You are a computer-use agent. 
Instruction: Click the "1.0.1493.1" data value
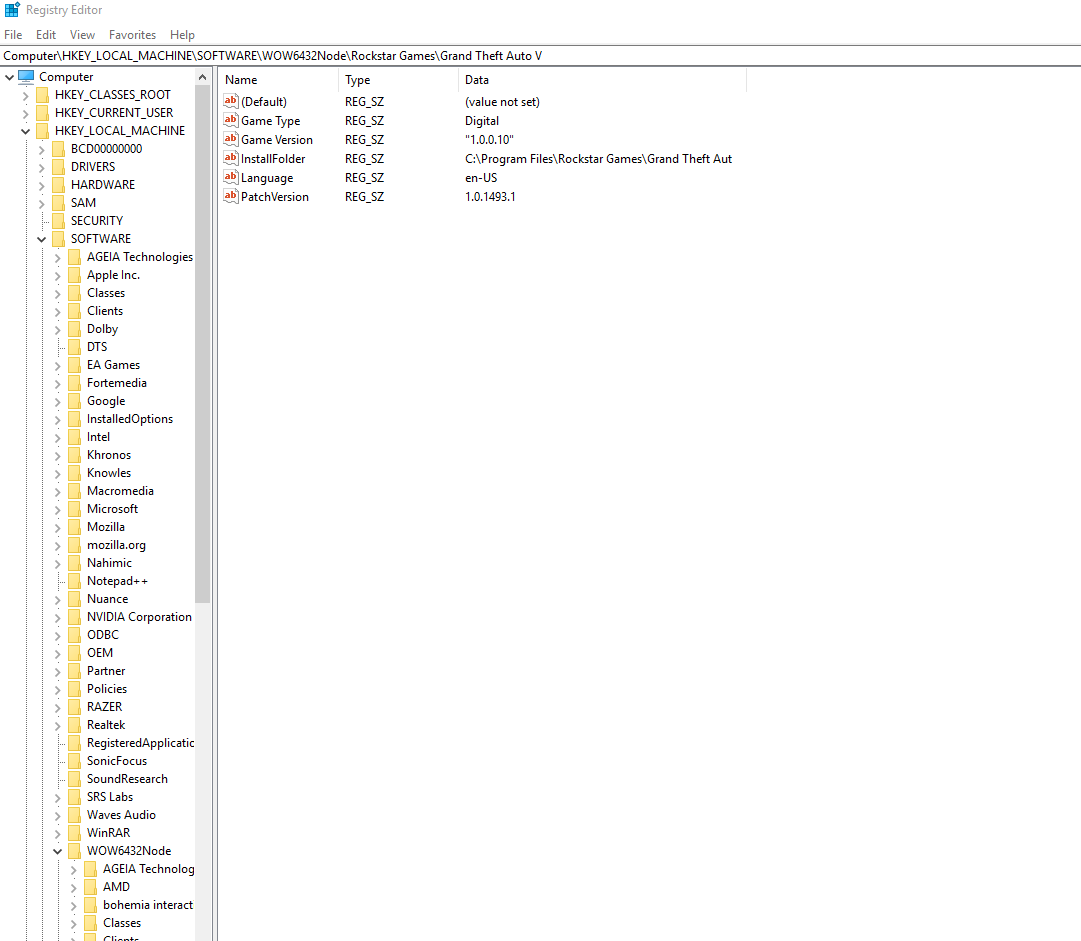[490, 196]
